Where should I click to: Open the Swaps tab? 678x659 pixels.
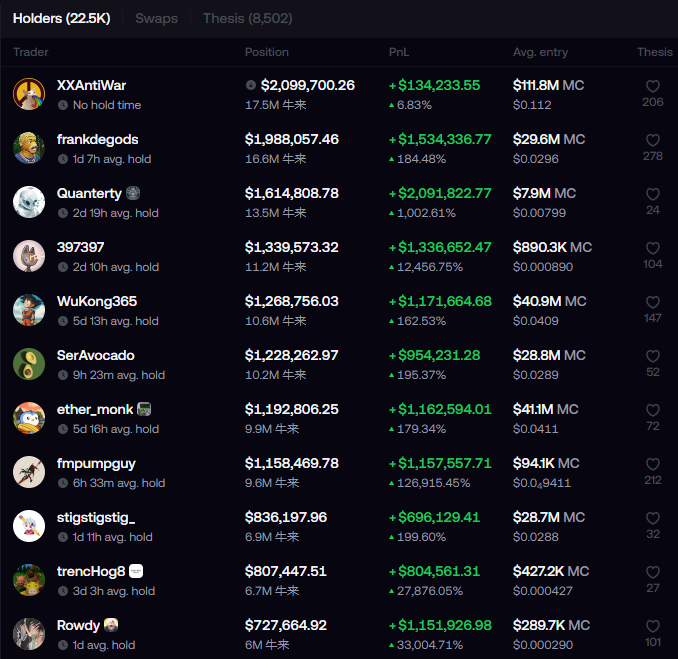156,18
